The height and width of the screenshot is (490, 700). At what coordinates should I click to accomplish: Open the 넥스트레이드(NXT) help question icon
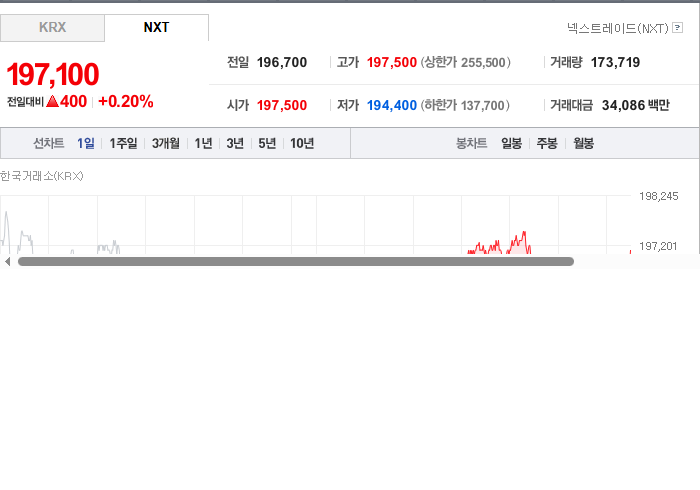(677, 28)
